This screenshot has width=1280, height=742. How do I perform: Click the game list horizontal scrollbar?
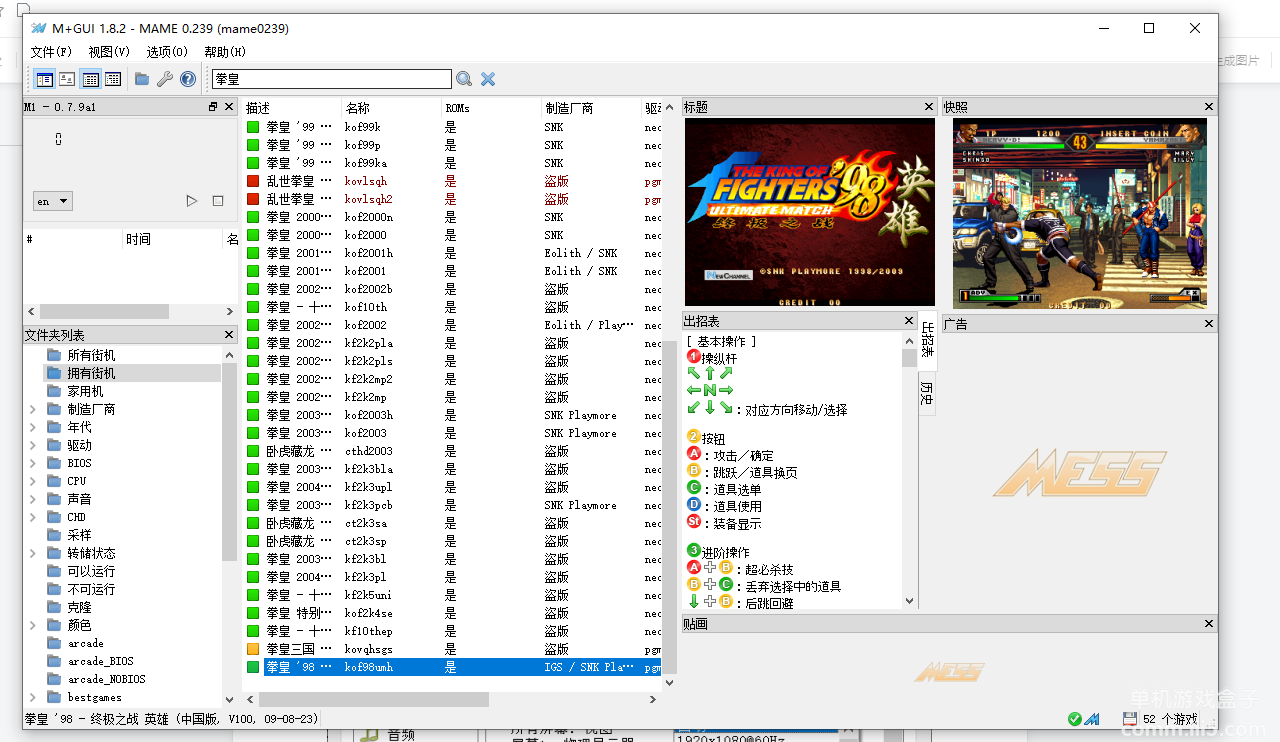375,700
